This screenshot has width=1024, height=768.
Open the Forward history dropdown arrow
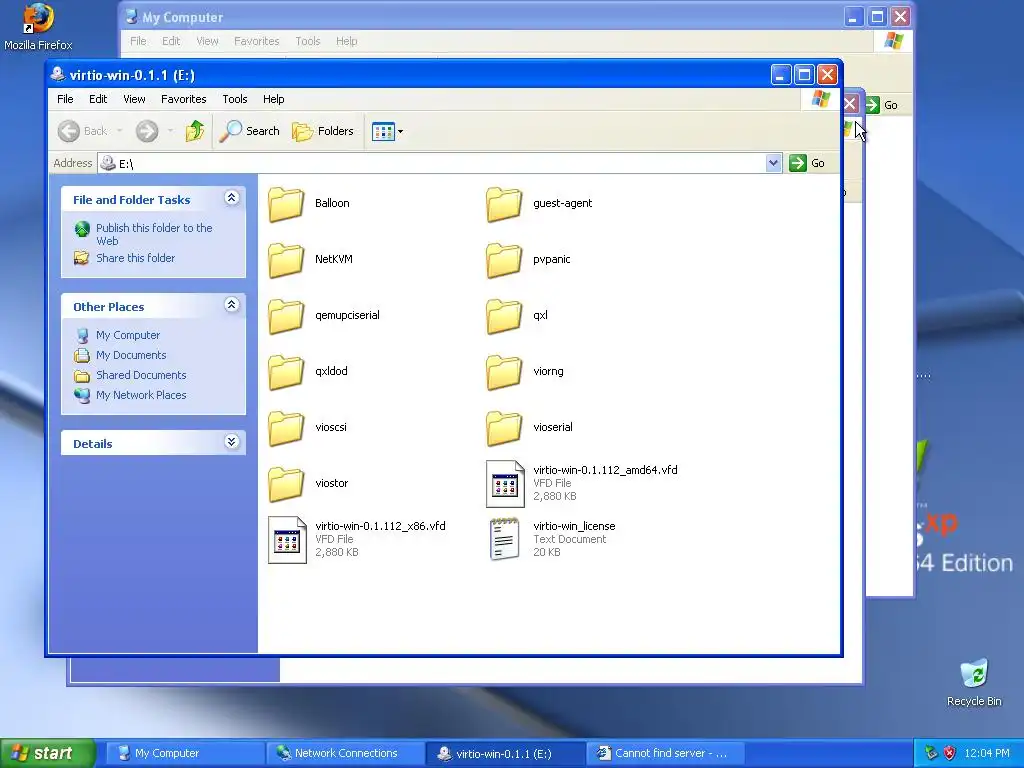pos(170,131)
